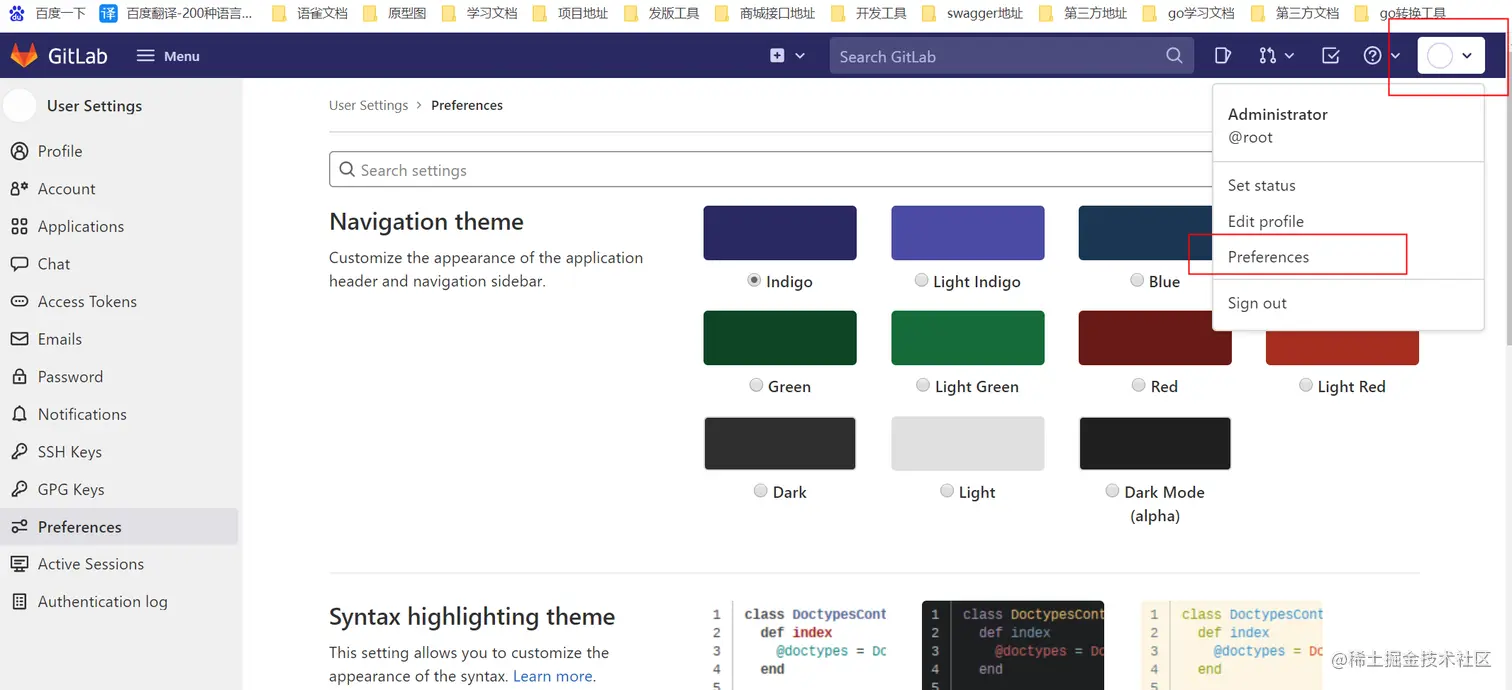Select the Light Green radio button
The height and width of the screenshot is (690, 1512).
(x=923, y=385)
